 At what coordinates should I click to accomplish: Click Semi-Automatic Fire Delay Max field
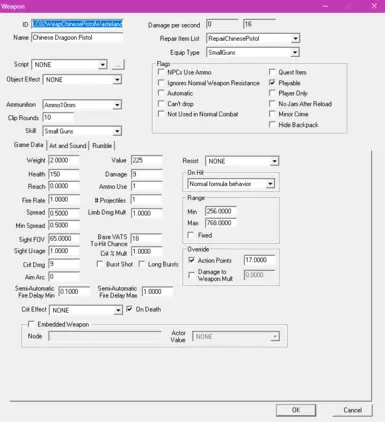coord(157,292)
